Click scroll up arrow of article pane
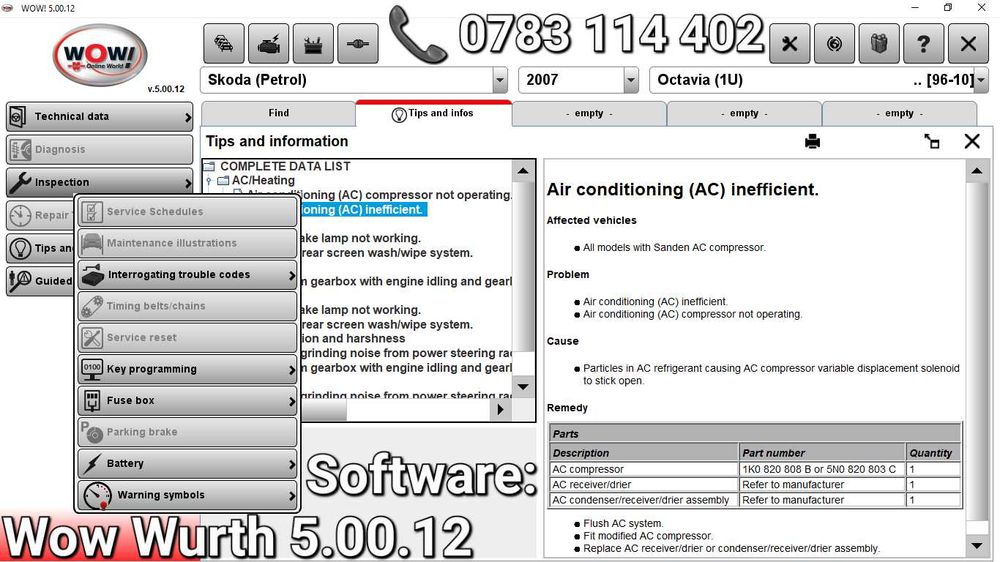The height and width of the screenshot is (562, 1000). point(976,171)
